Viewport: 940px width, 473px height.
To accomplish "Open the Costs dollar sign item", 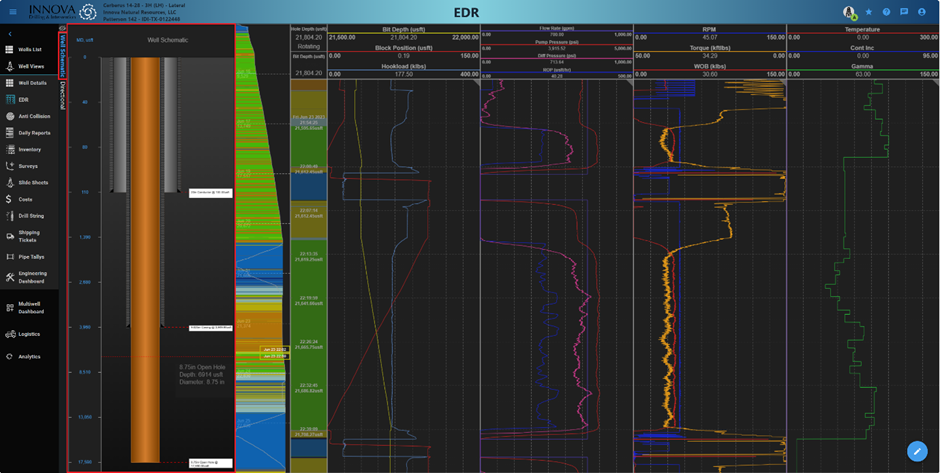I will tap(26, 199).
